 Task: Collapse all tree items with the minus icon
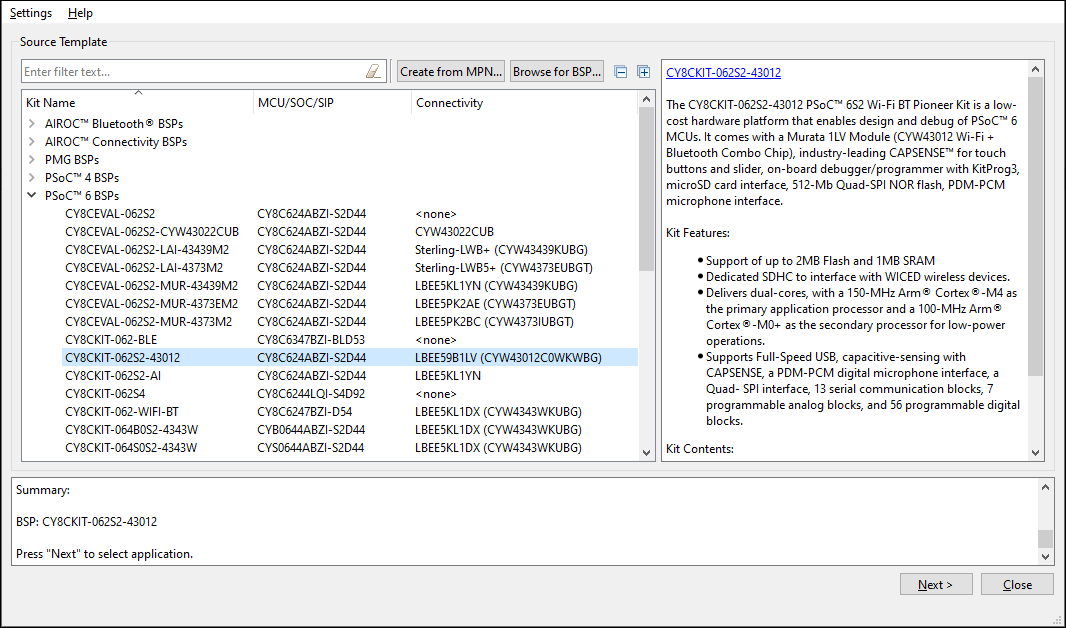[621, 71]
